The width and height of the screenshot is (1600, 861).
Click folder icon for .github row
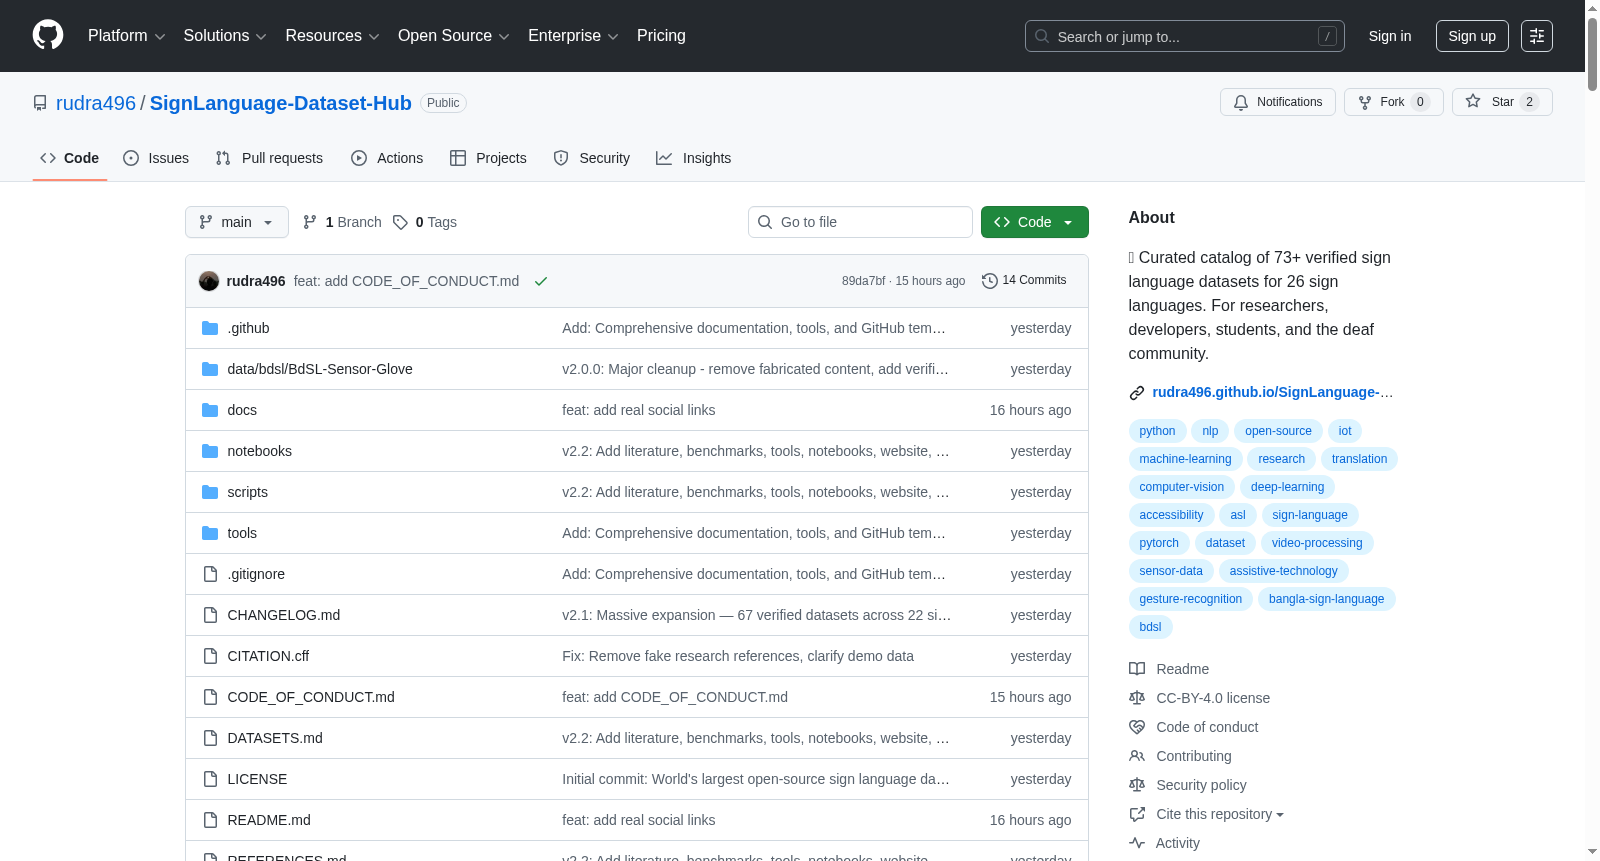[x=210, y=328]
